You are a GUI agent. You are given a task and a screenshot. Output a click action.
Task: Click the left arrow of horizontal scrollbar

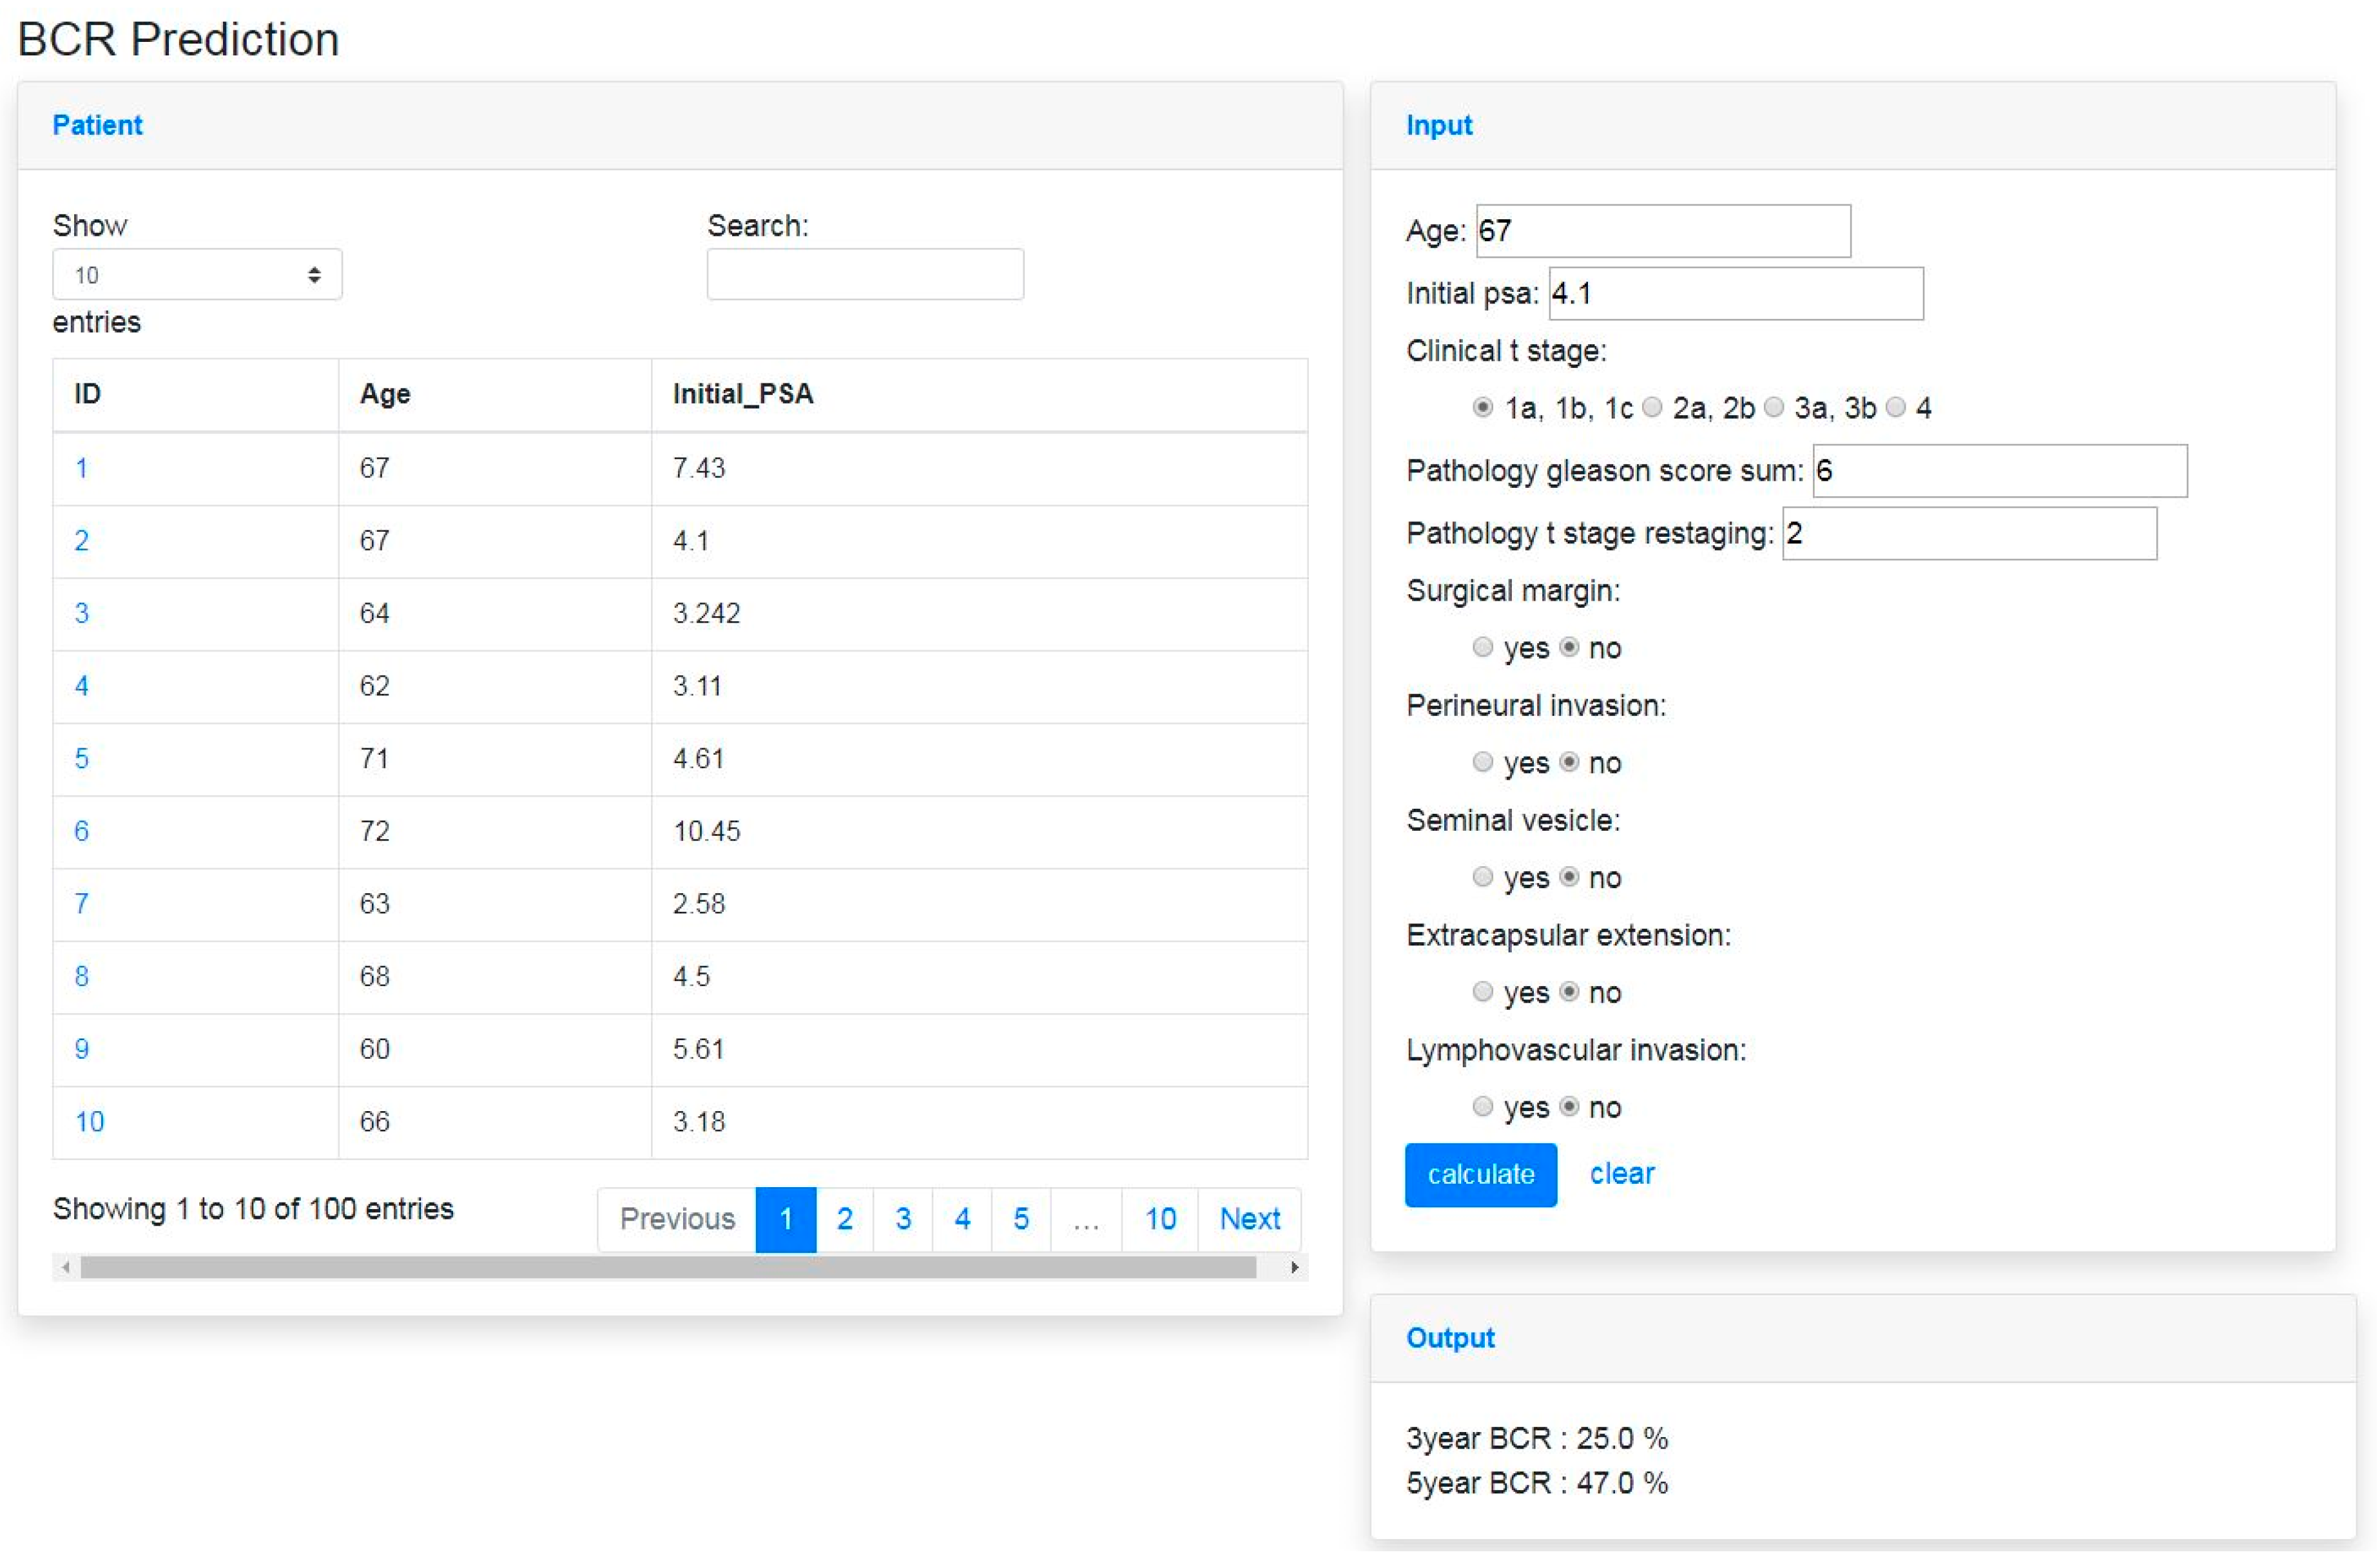tap(66, 1268)
